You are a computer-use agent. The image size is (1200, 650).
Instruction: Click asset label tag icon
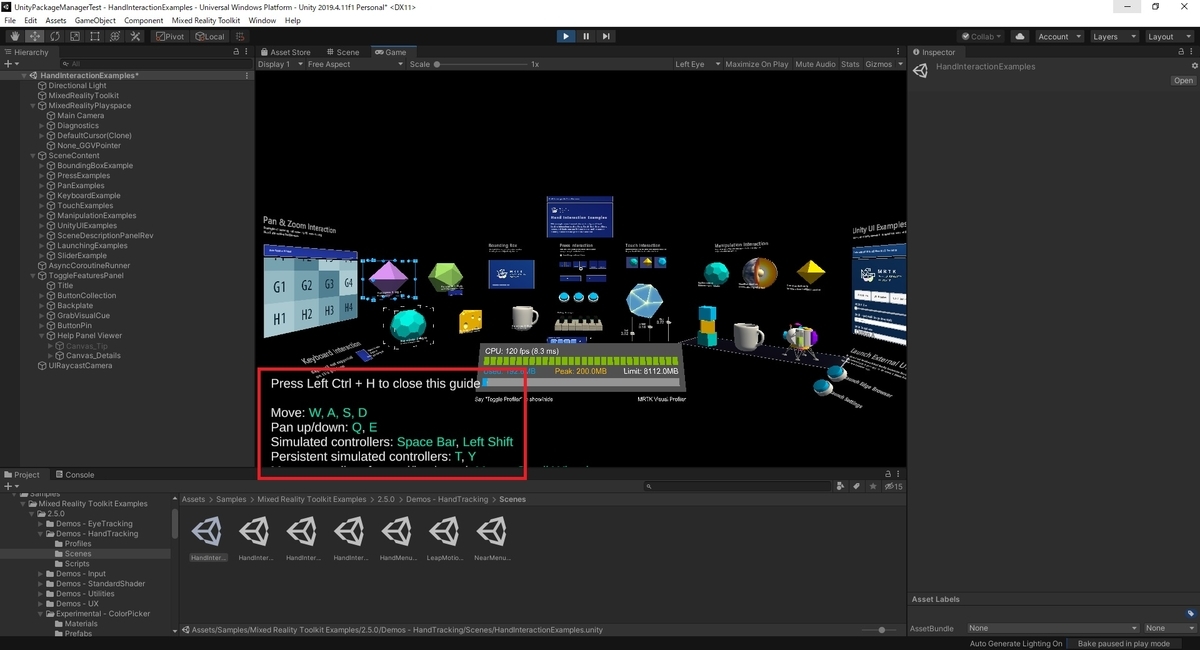click(x=1190, y=613)
